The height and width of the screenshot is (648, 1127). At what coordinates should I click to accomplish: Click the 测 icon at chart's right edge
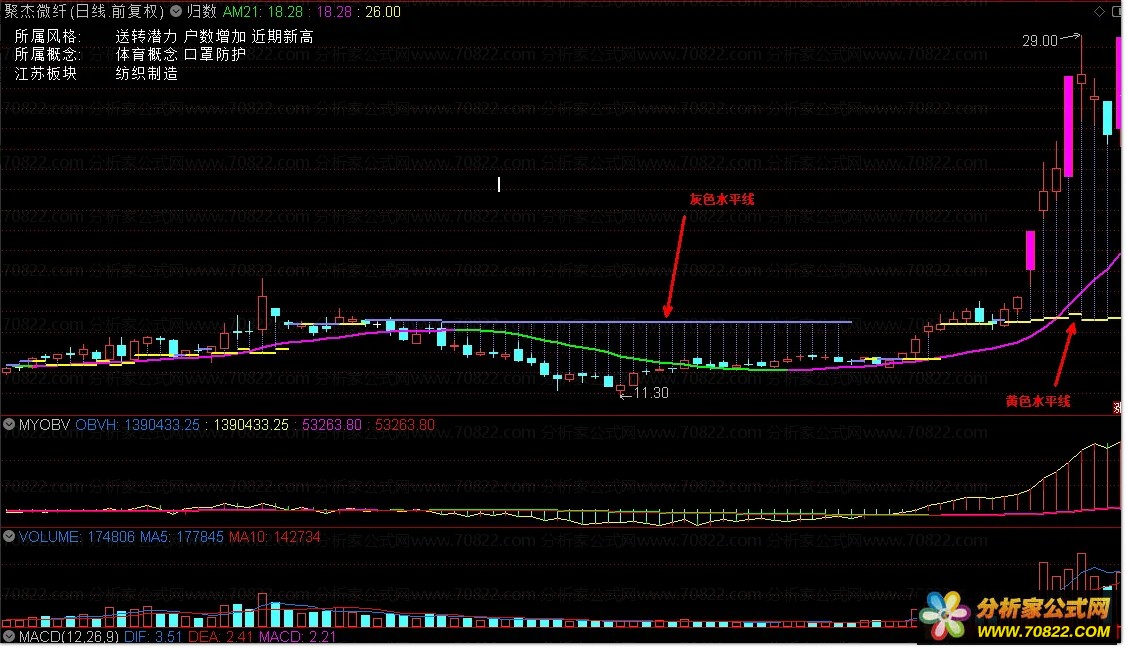pyautogui.click(x=1117, y=407)
